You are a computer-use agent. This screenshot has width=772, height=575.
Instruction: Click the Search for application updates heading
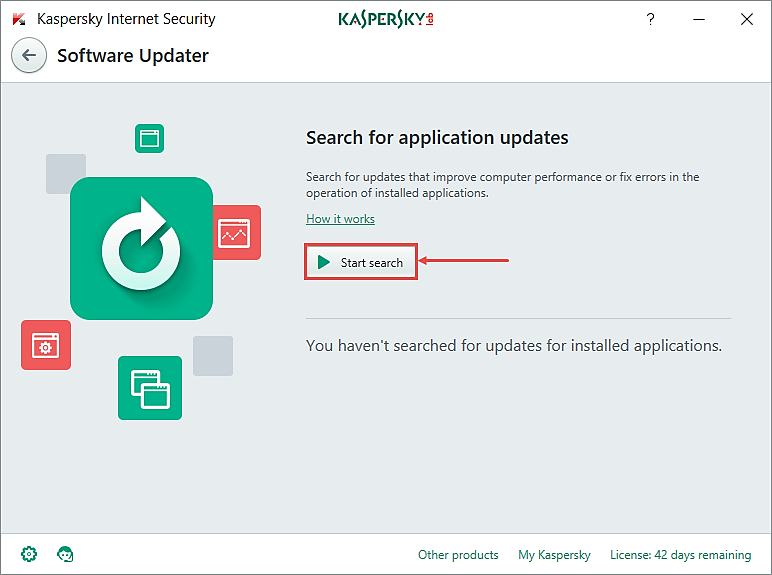[x=437, y=138]
